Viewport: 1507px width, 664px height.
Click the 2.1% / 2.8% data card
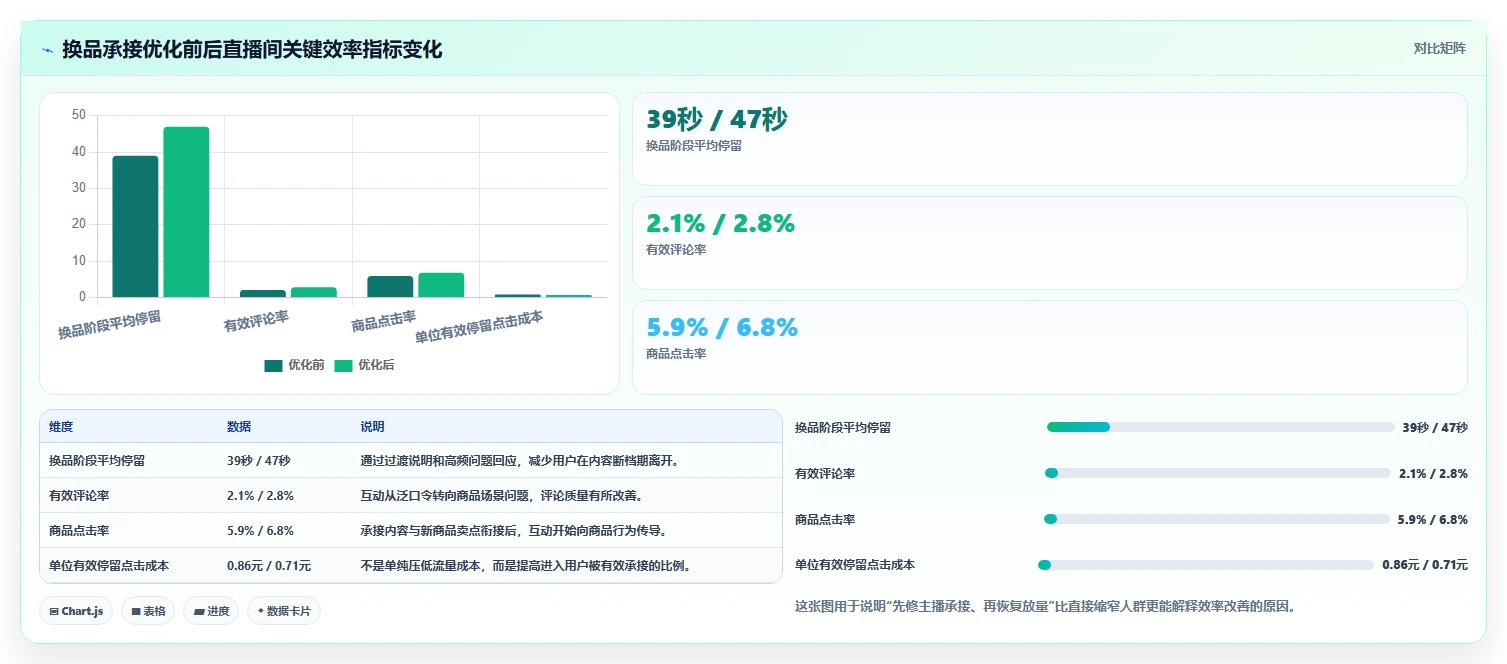pyautogui.click(x=1050, y=243)
